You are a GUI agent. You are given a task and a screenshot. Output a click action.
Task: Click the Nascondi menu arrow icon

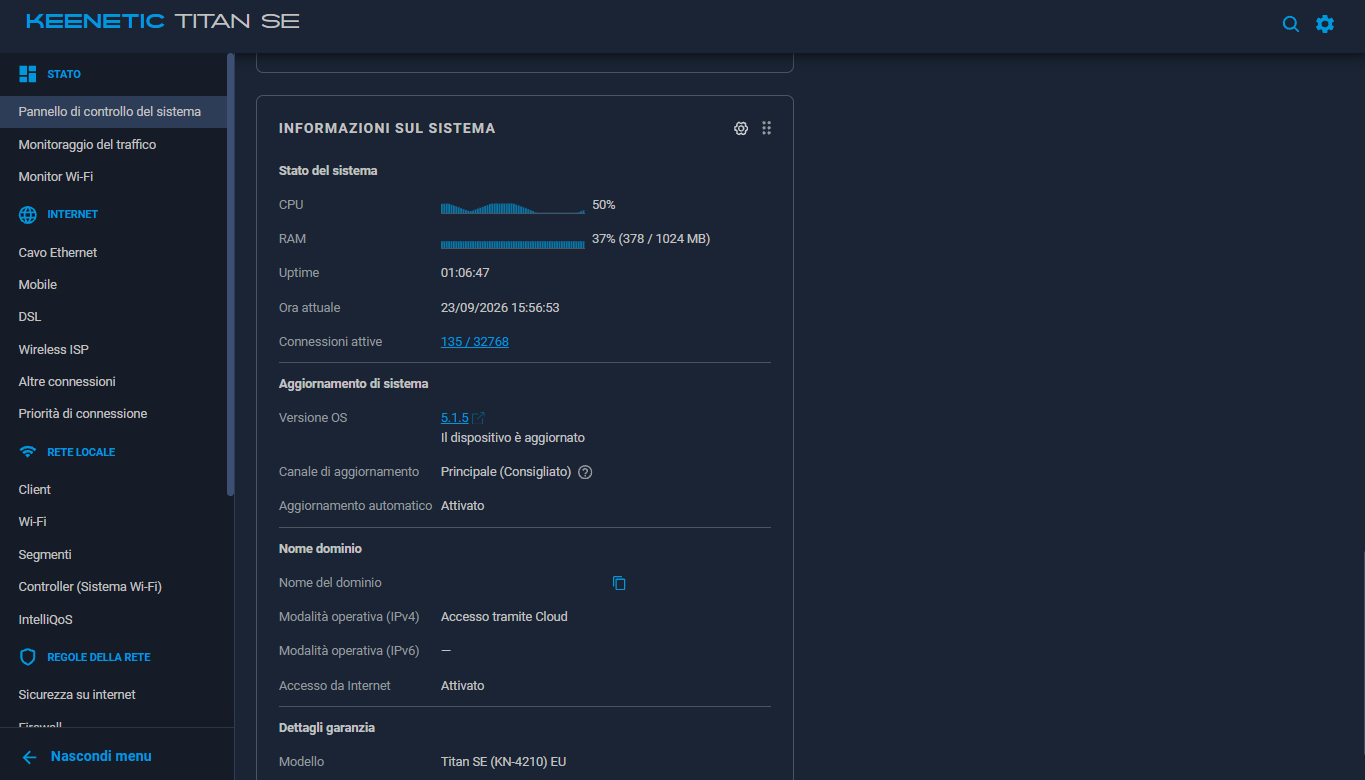29,757
